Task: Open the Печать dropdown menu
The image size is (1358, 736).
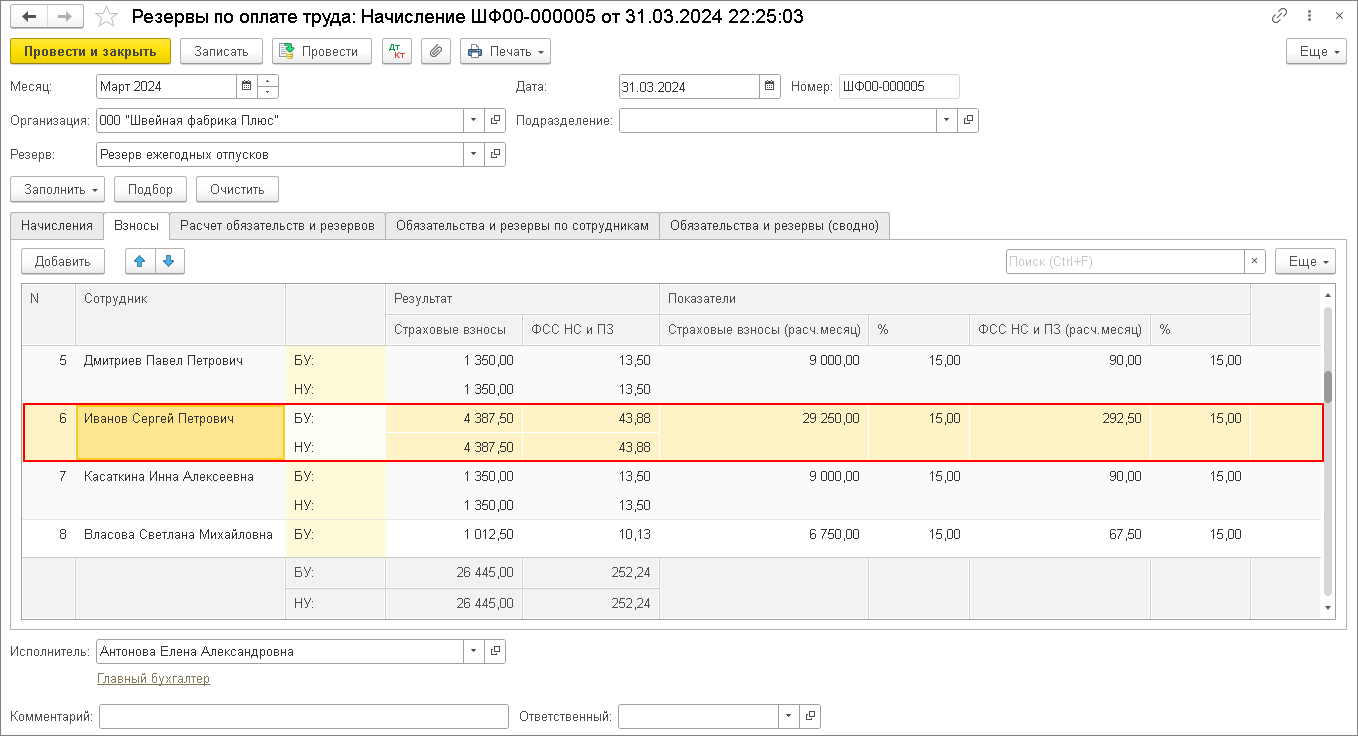Action: point(506,51)
